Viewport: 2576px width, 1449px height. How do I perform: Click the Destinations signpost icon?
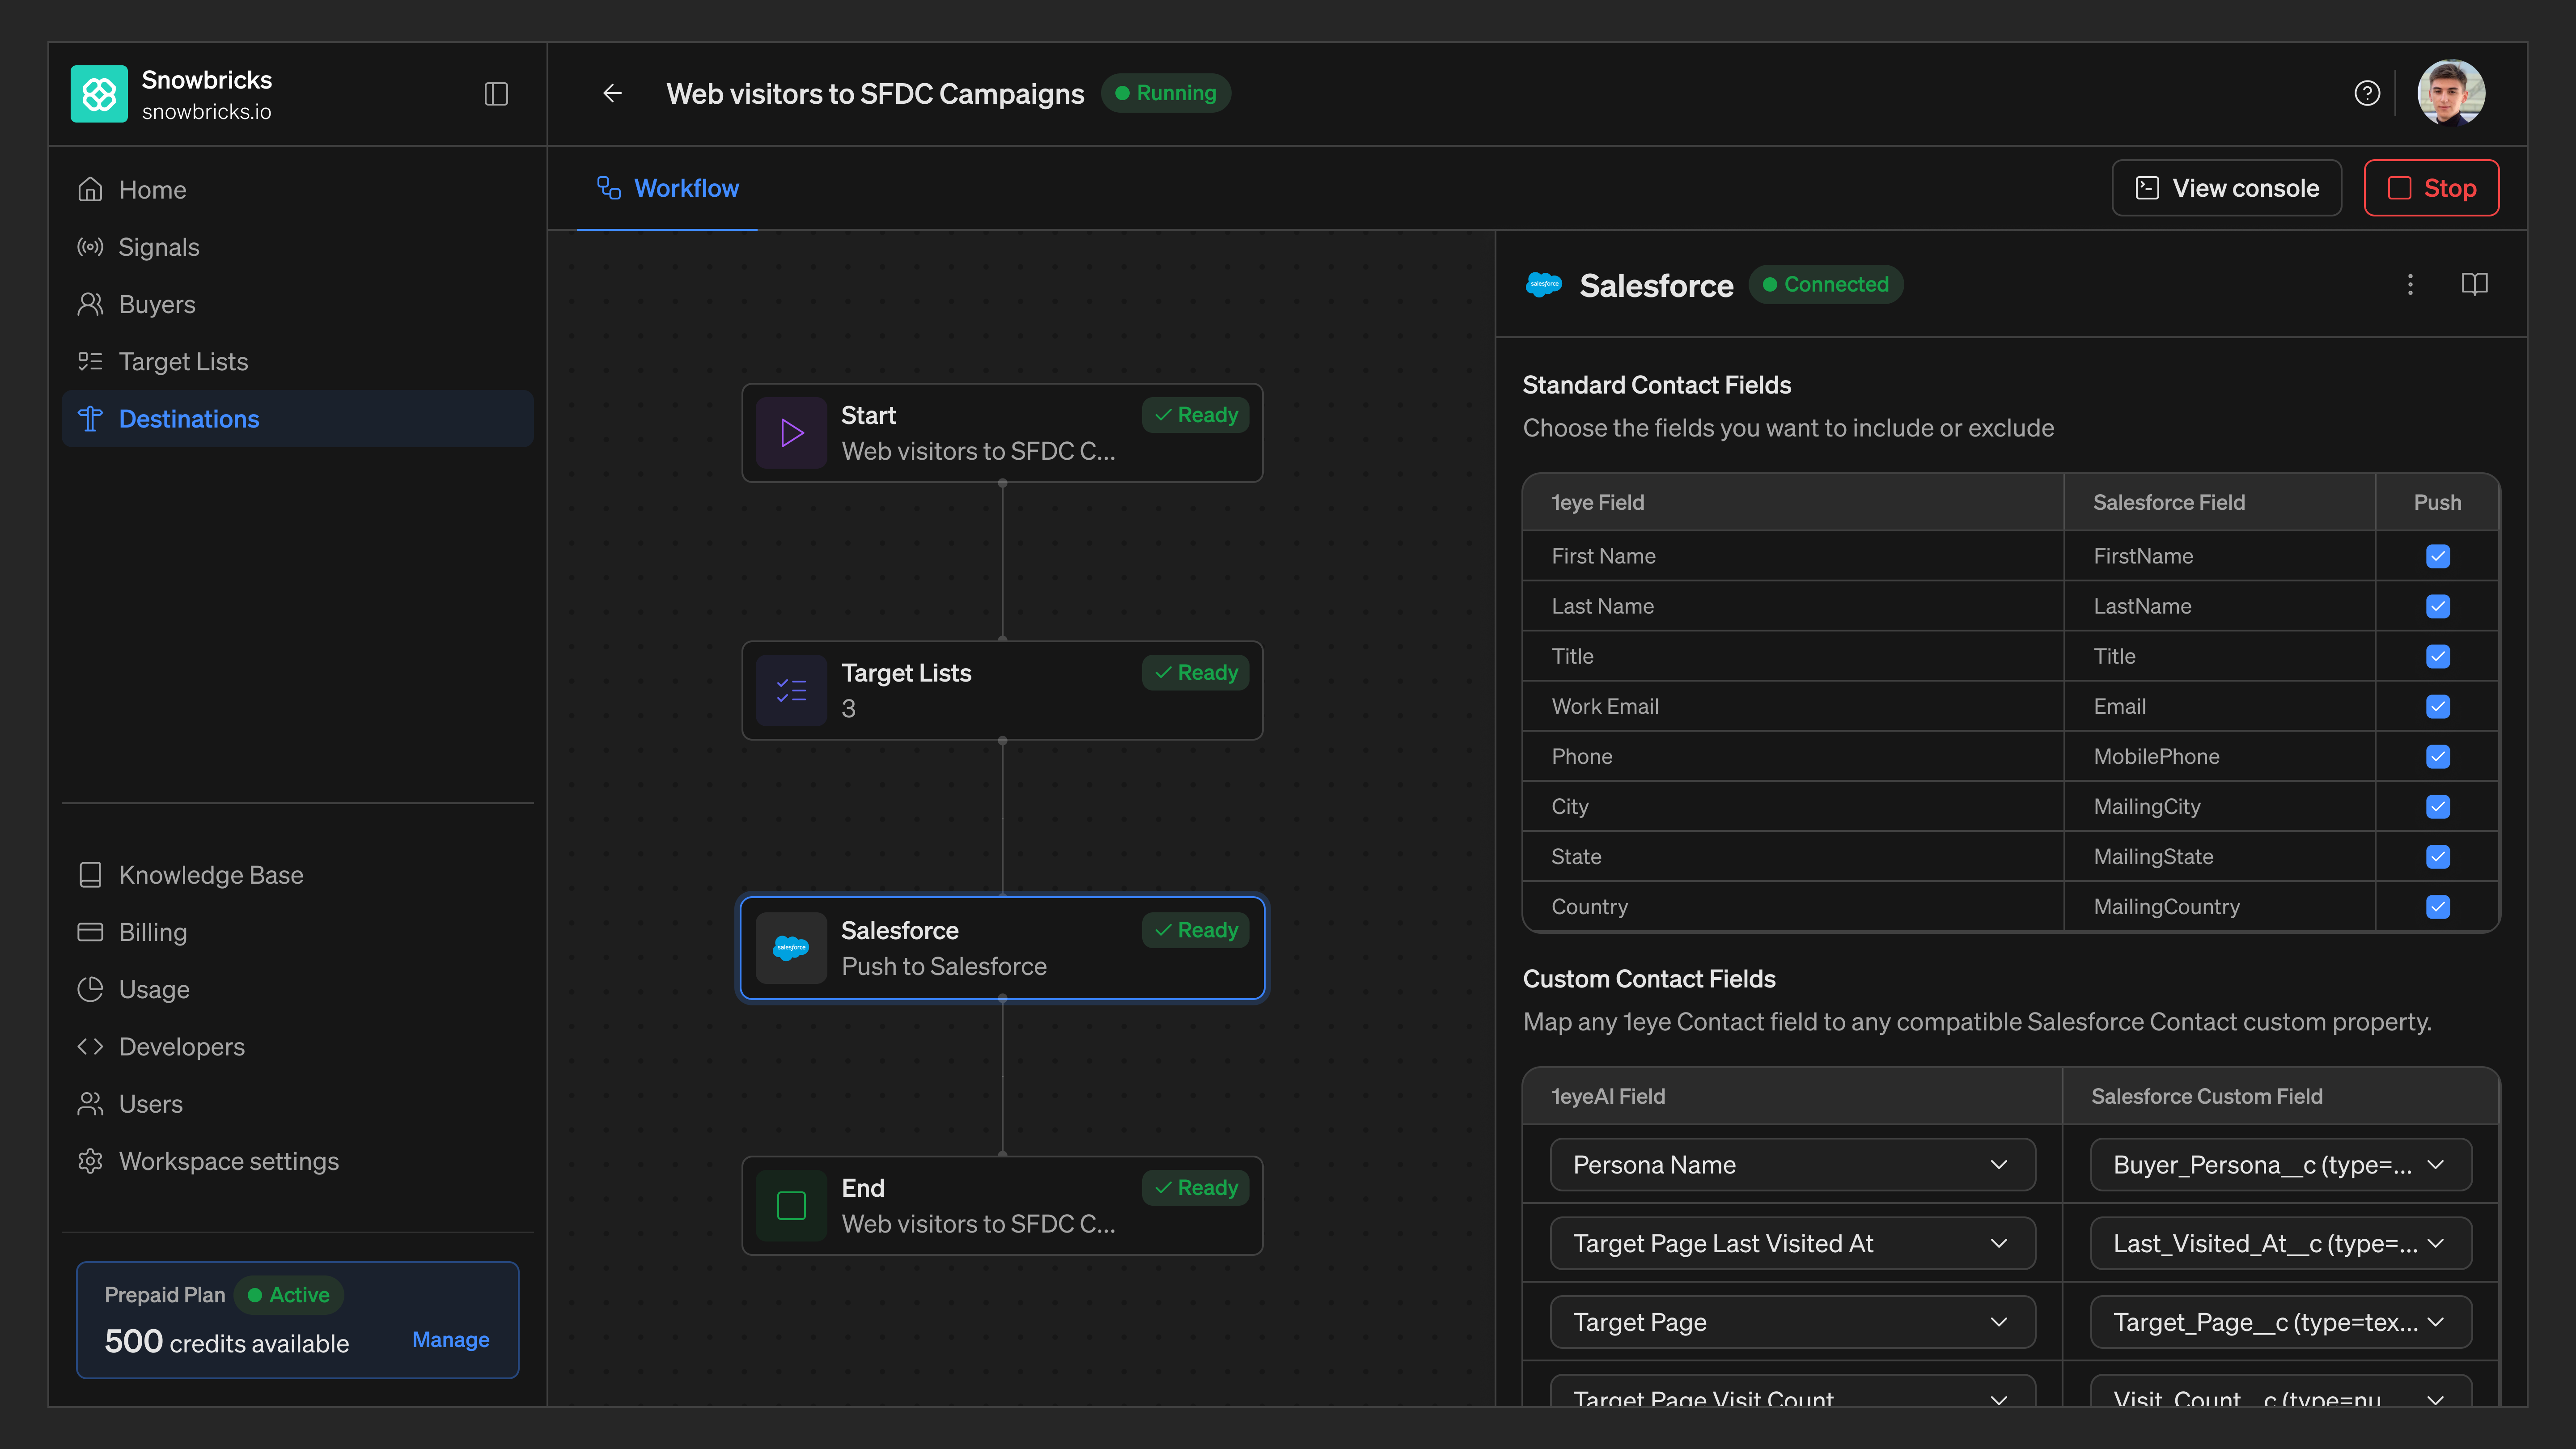click(x=90, y=419)
